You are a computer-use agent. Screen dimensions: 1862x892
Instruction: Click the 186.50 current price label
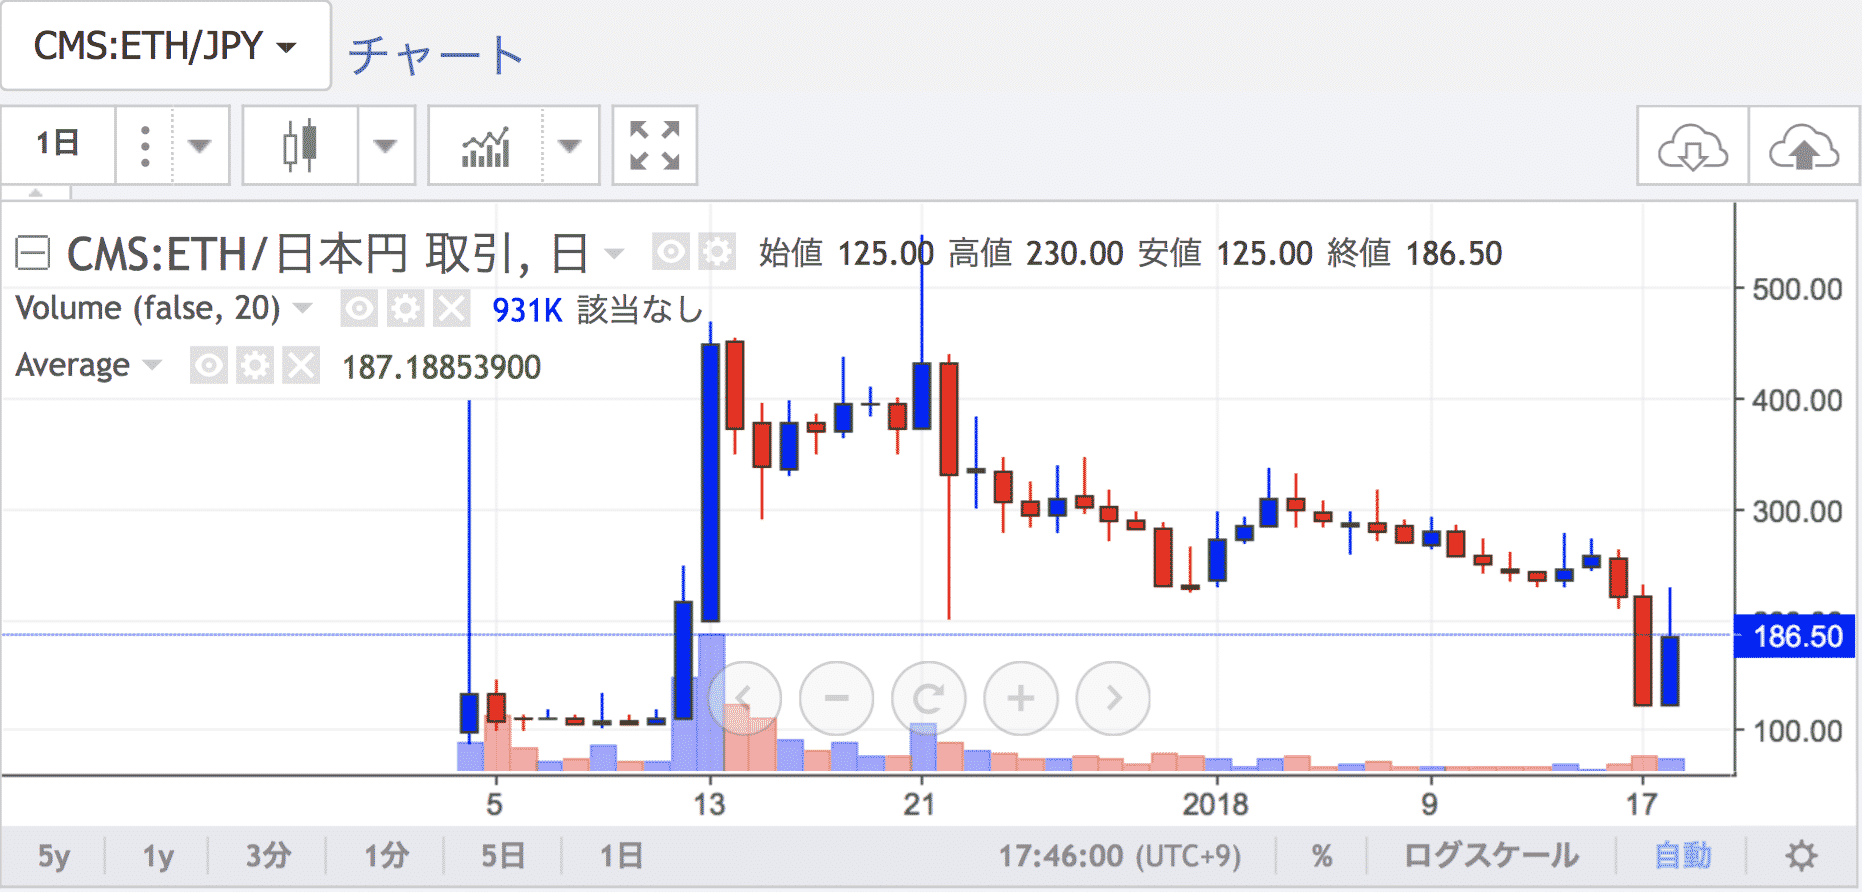pos(1797,637)
